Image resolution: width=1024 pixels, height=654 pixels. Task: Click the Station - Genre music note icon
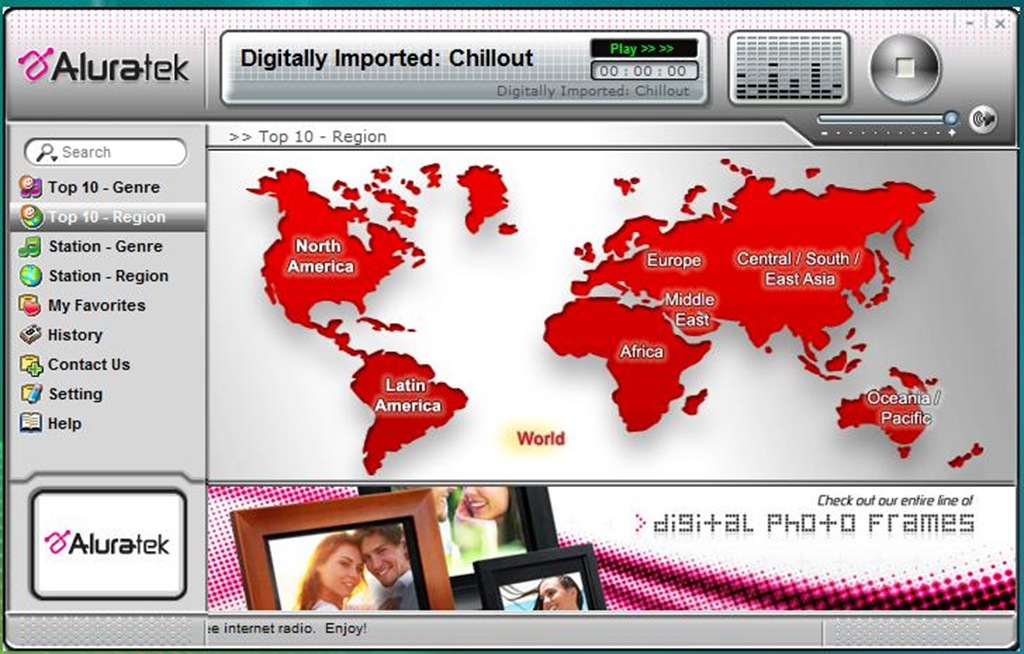click(31, 246)
